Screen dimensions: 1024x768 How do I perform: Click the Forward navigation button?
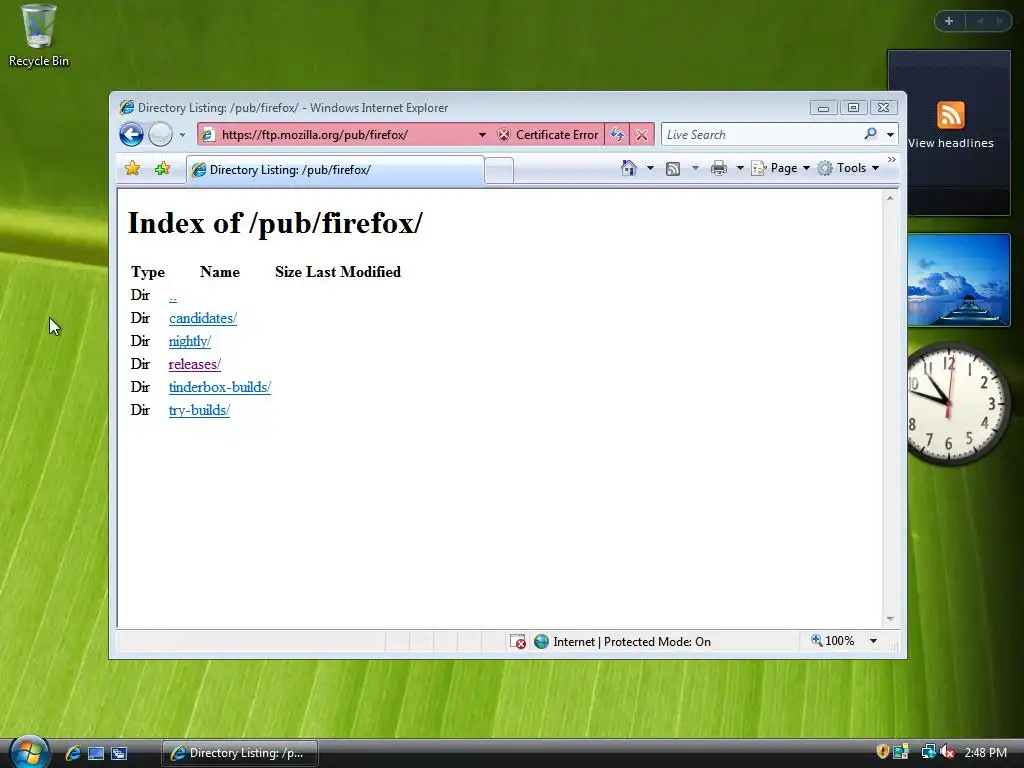[x=160, y=135]
